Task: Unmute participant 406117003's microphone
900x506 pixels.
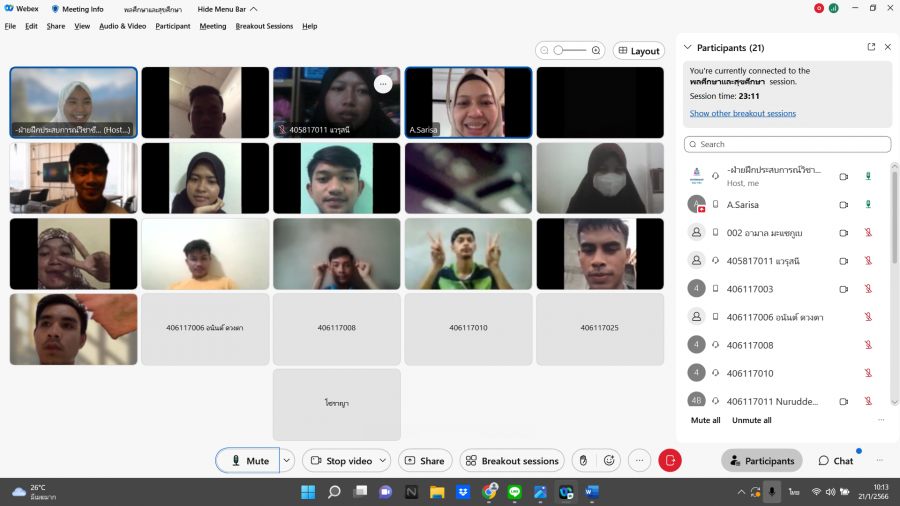Action: [x=868, y=288]
